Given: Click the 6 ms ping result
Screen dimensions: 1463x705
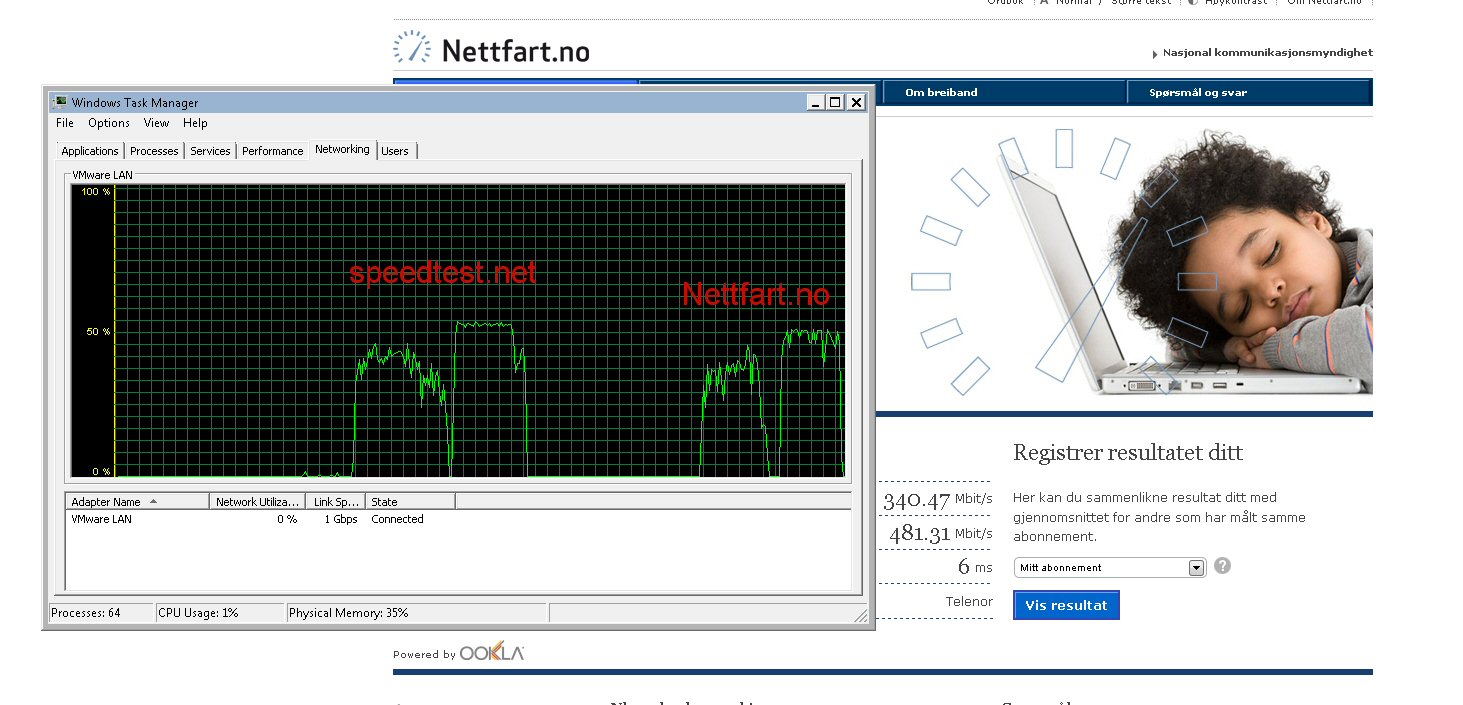Looking at the screenshot, I should (975, 567).
